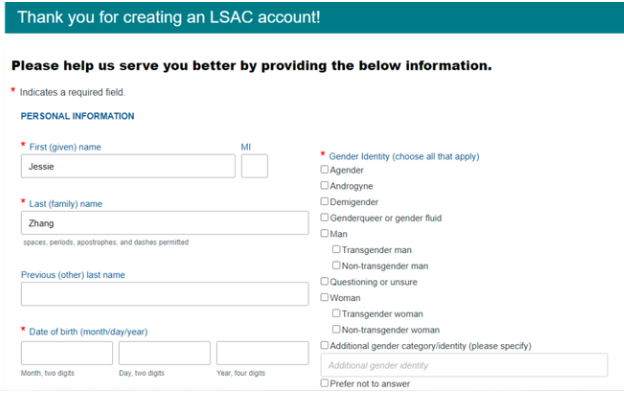
Task: Click the First (given) name field
Action: coord(128,166)
